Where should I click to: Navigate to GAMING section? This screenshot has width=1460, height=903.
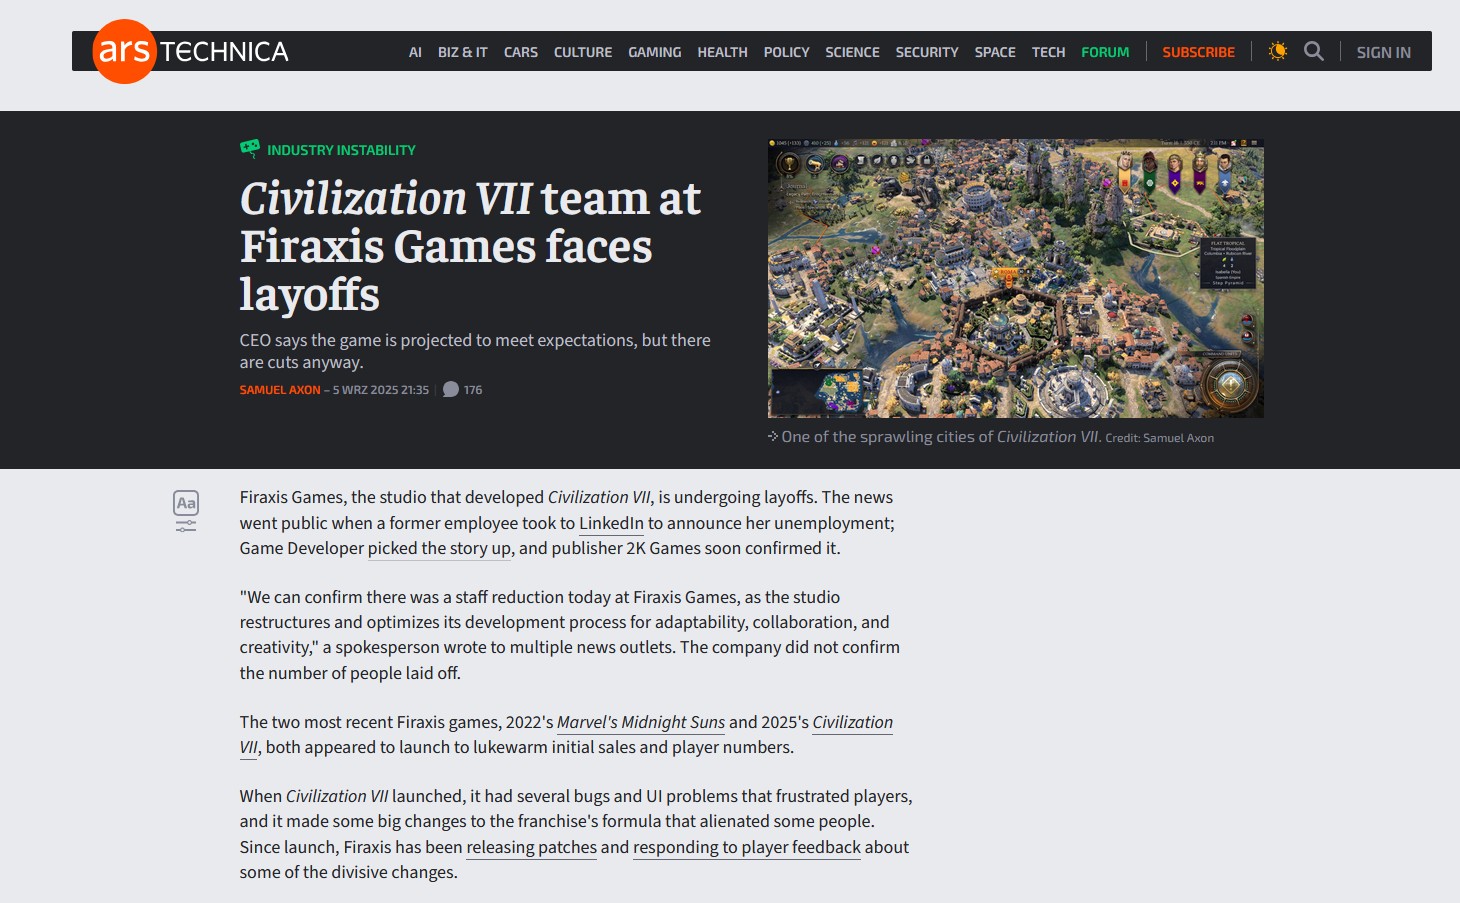(655, 52)
